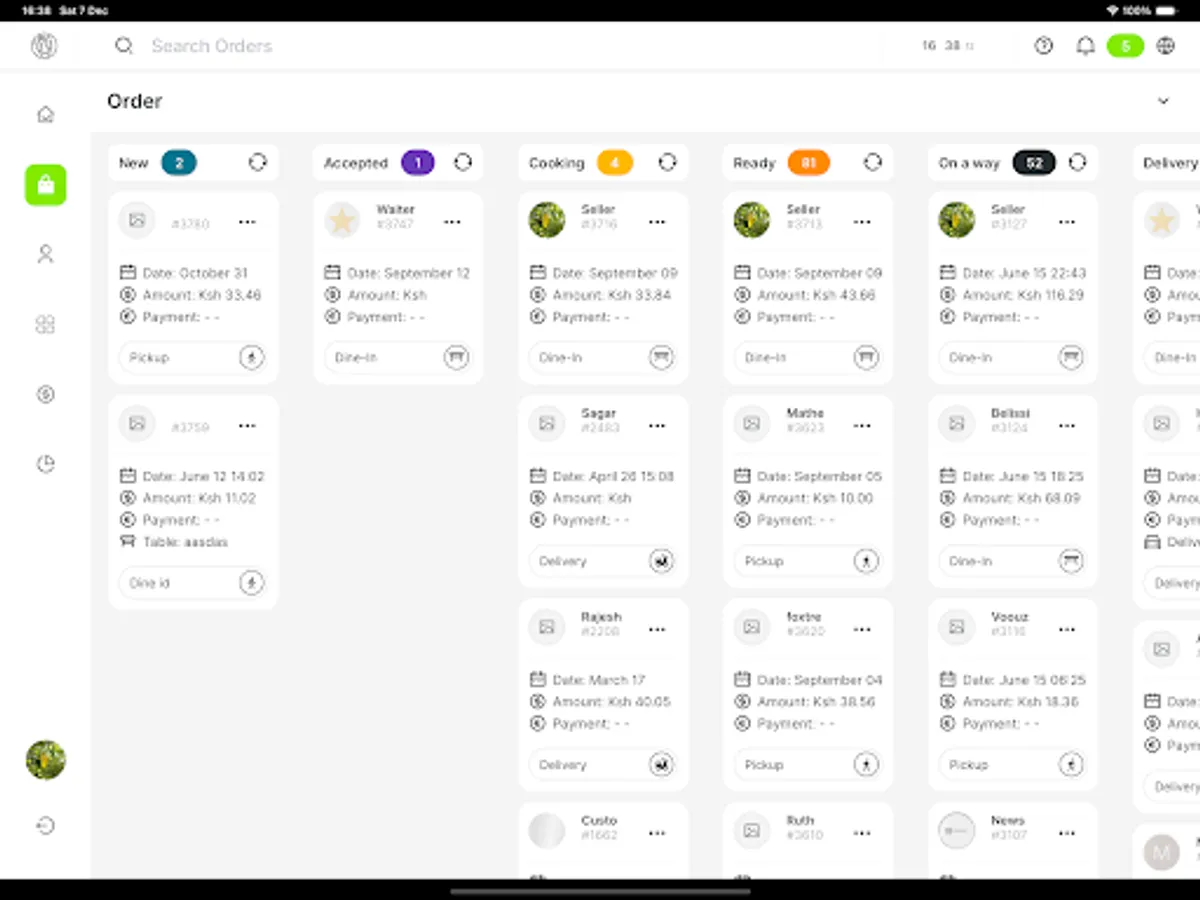Click the help question mark icon
This screenshot has height=900, width=1200.
pyautogui.click(x=1044, y=46)
